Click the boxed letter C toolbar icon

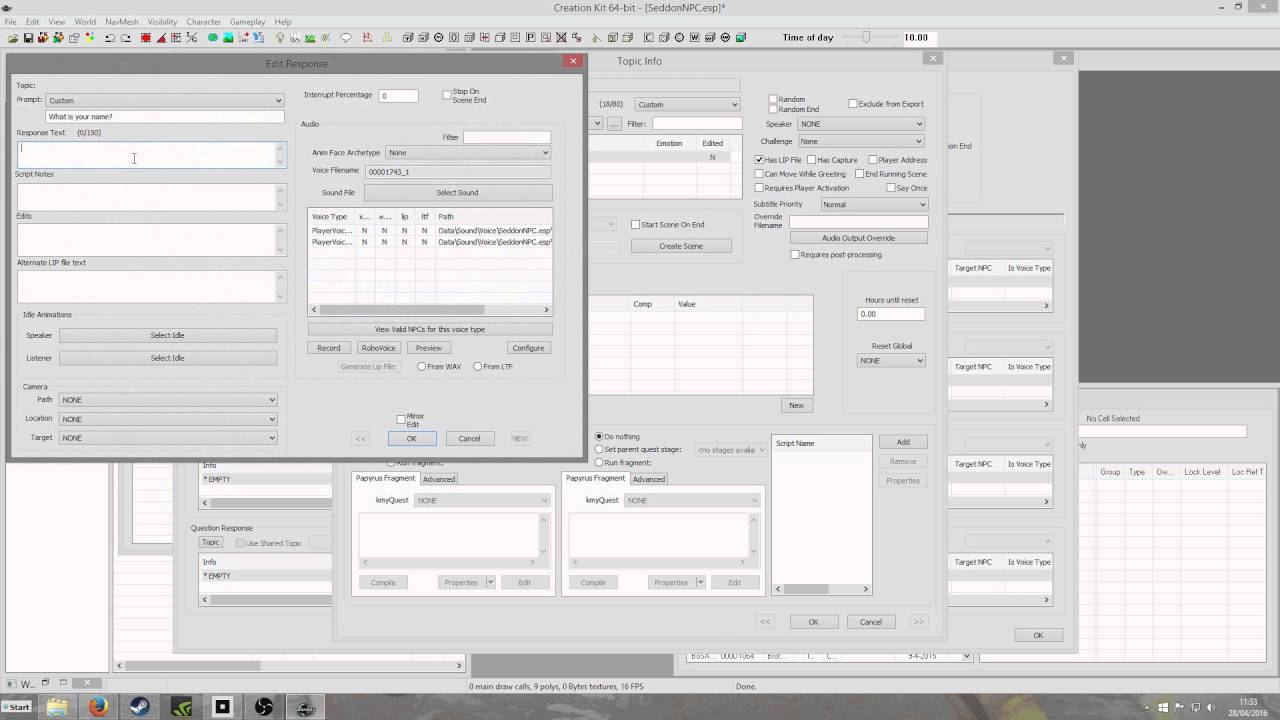[648, 38]
